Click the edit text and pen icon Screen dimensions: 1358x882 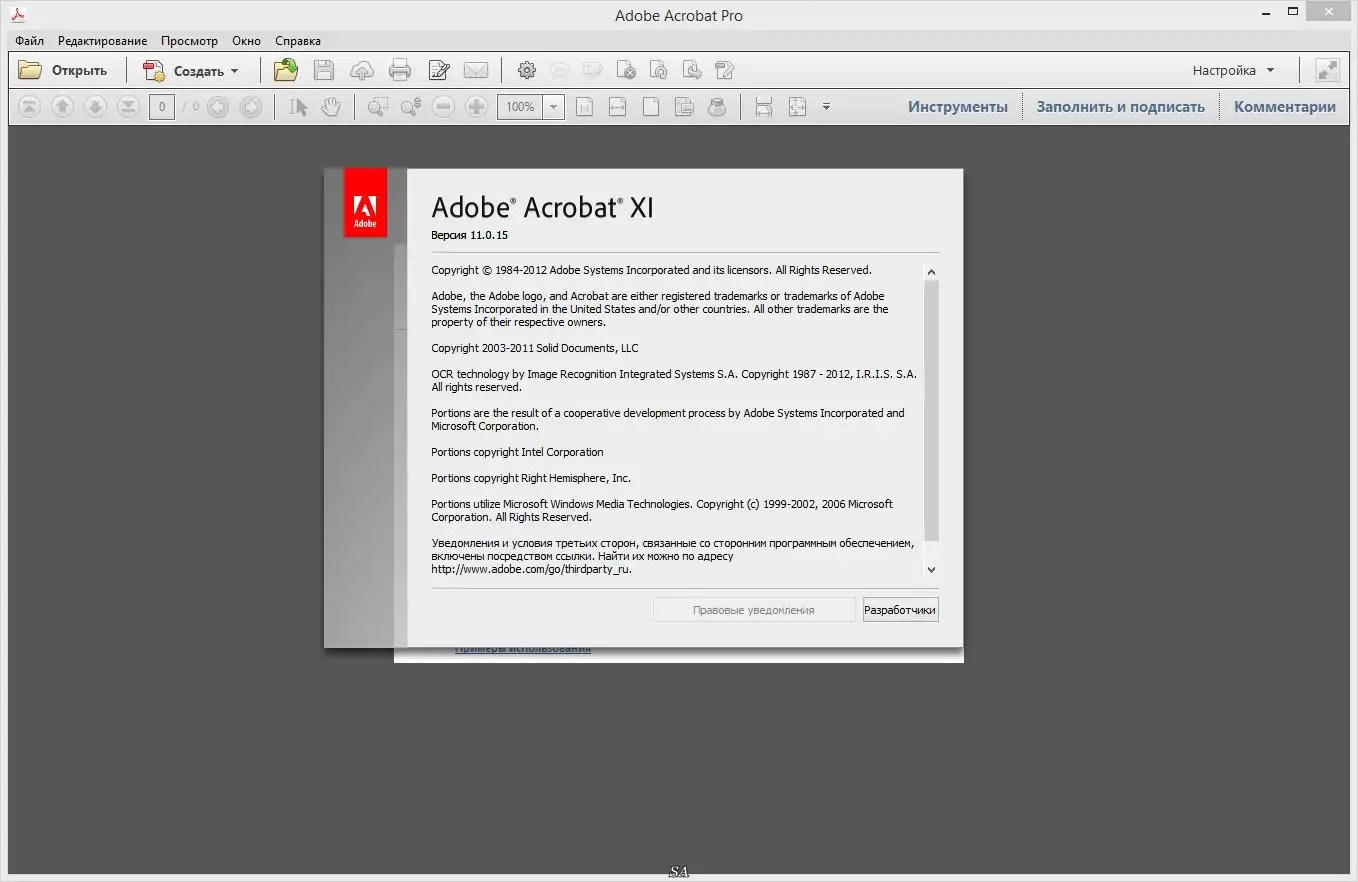438,70
